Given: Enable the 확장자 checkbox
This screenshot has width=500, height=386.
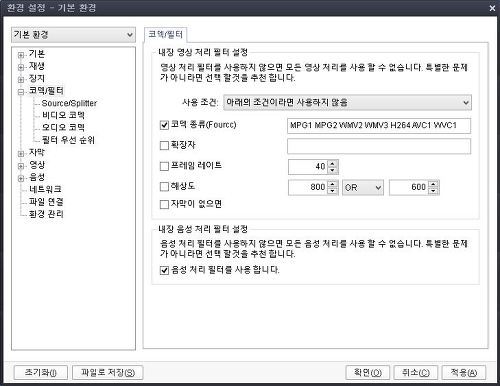Looking at the screenshot, I should 164,146.
